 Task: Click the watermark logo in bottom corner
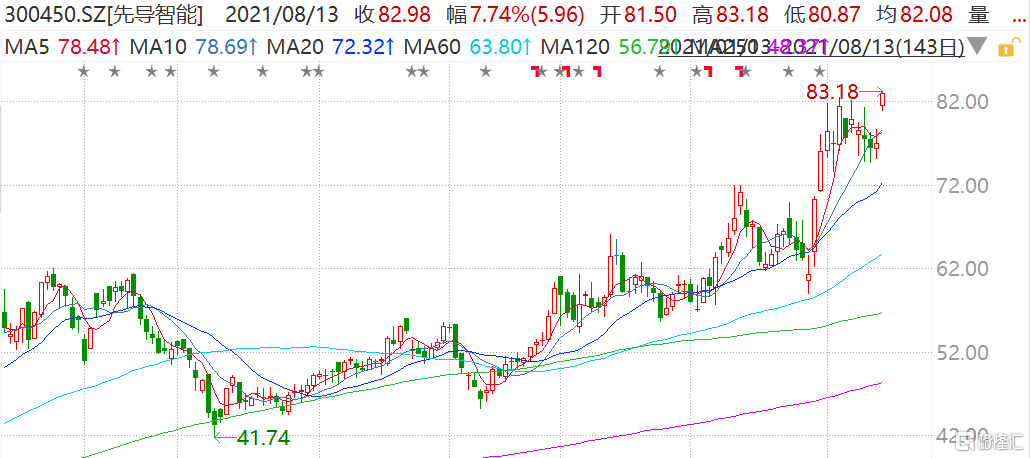pyautogui.click(x=989, y=442)
